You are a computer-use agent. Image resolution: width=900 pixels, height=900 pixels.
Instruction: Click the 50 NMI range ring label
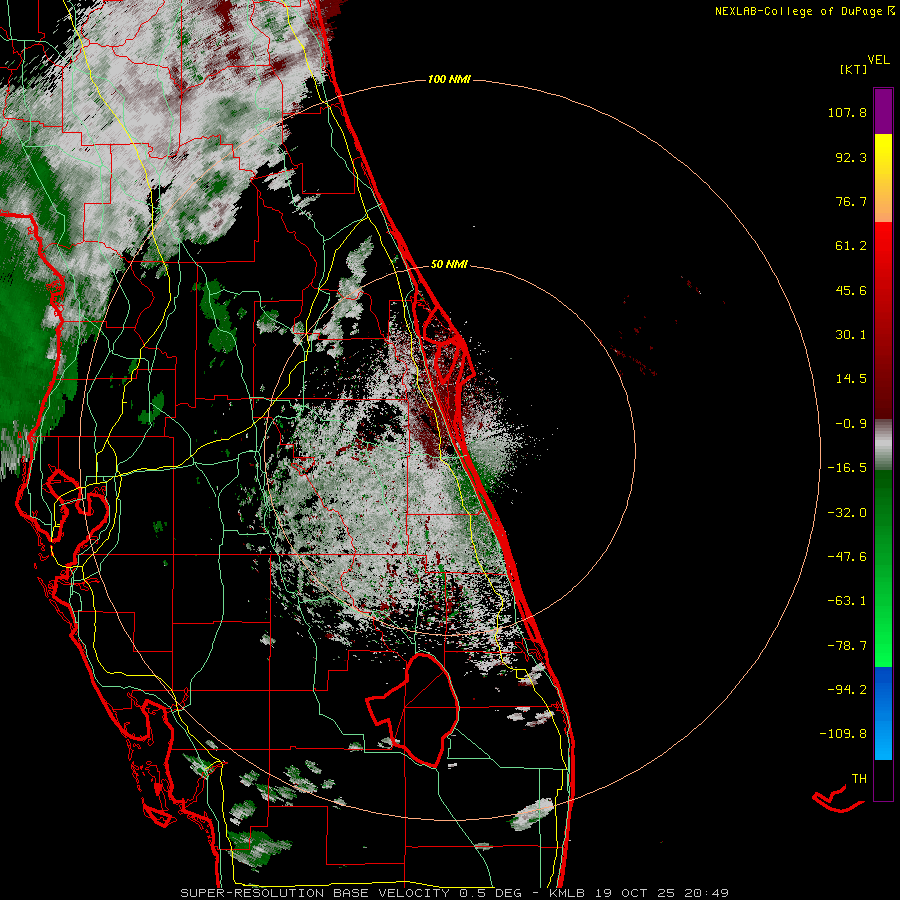(x=449, y=264)
